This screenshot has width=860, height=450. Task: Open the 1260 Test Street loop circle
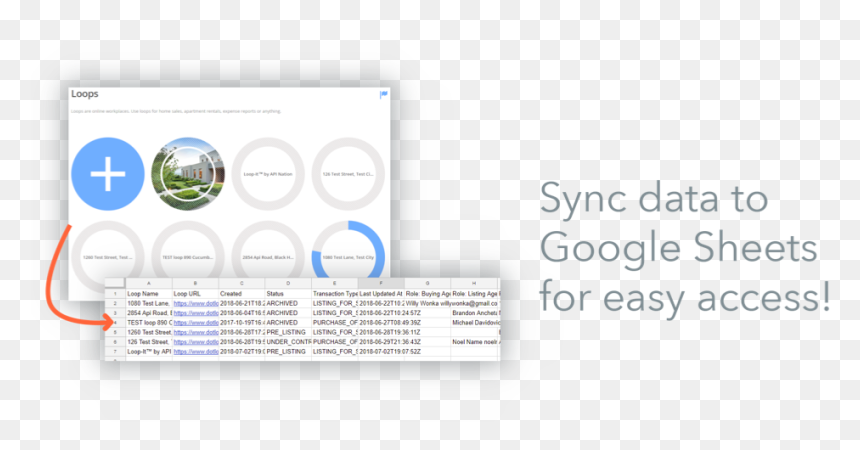tap(108, 250)
